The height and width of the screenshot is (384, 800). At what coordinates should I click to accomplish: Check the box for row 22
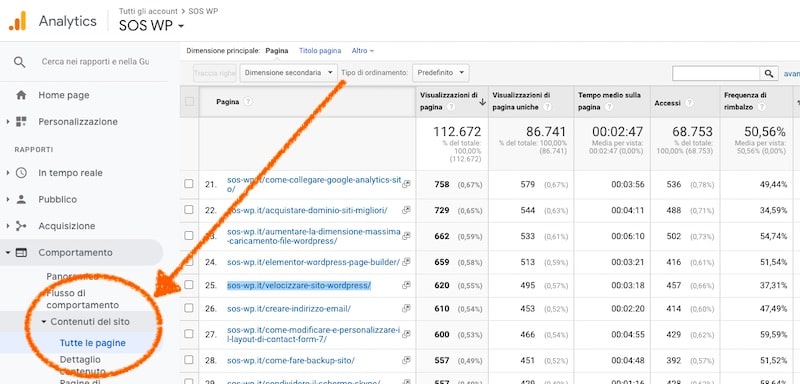(x=189, y=210)
